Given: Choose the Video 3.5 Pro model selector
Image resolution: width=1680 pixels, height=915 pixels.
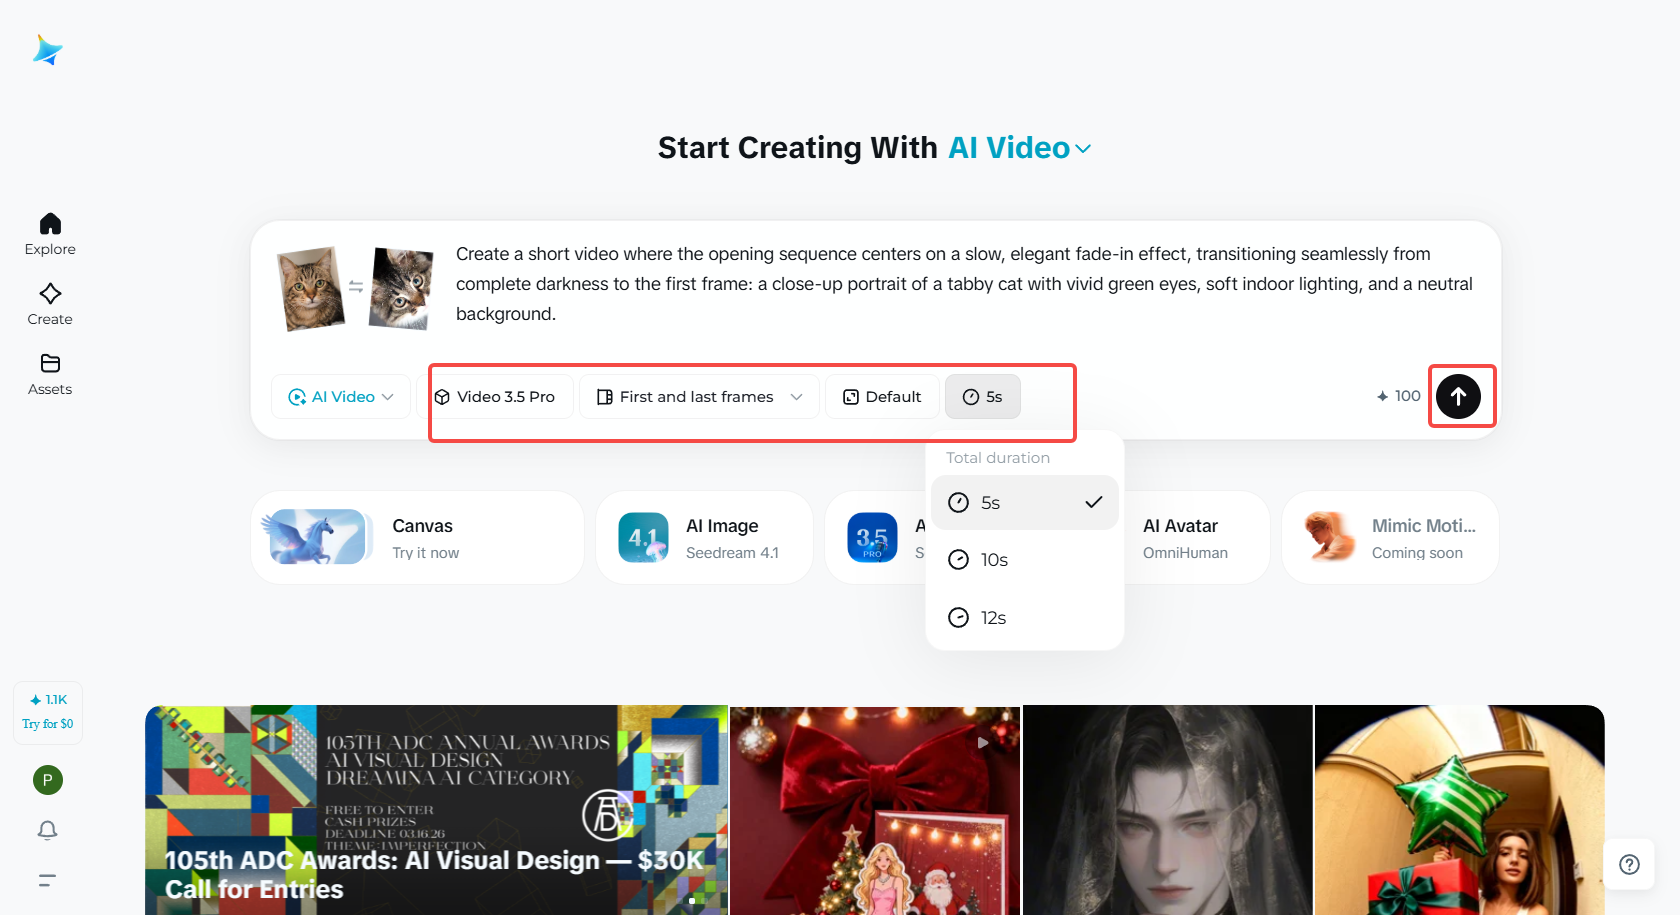Looking at the screenshot, I should point(496,397).
